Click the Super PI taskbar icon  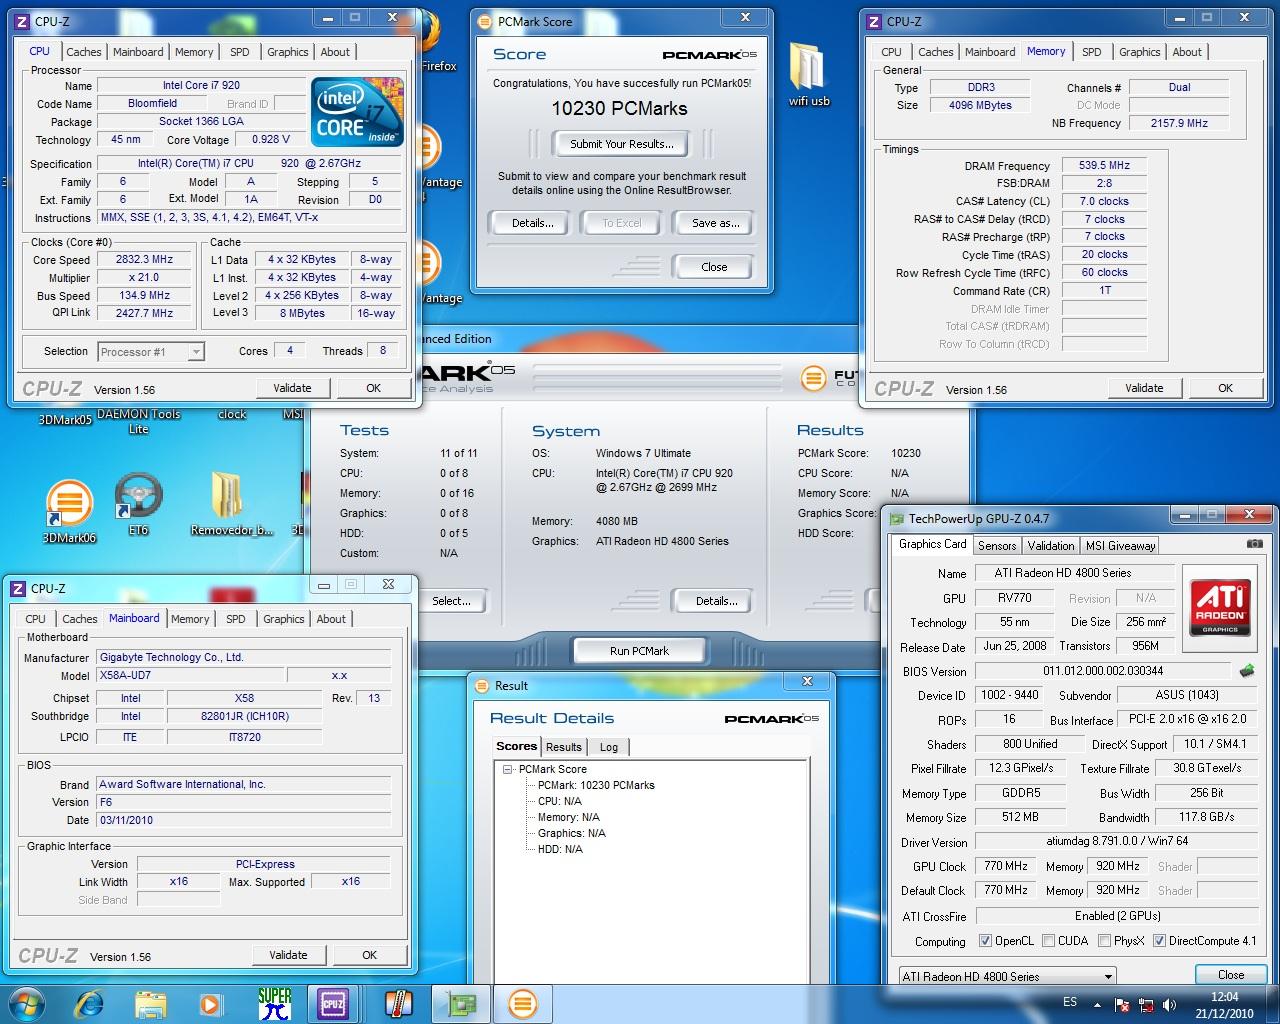[274, 1003]
